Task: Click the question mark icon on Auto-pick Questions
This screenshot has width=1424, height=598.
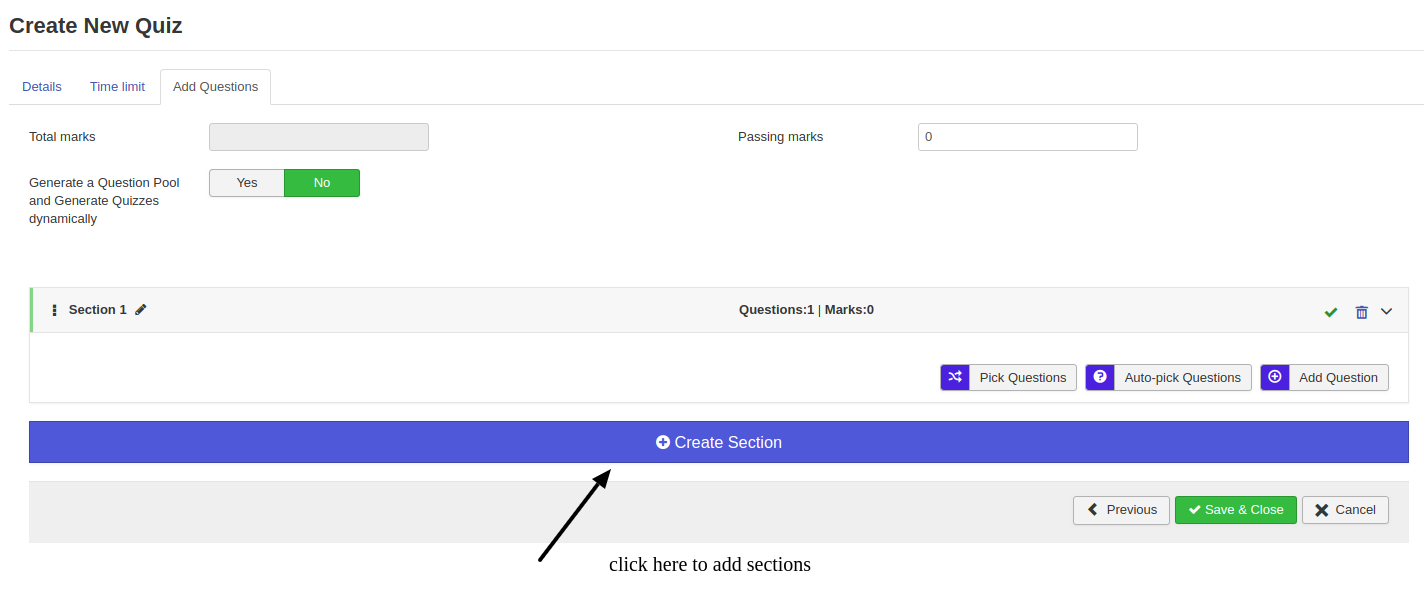Action: click(x=1100, y=377)
